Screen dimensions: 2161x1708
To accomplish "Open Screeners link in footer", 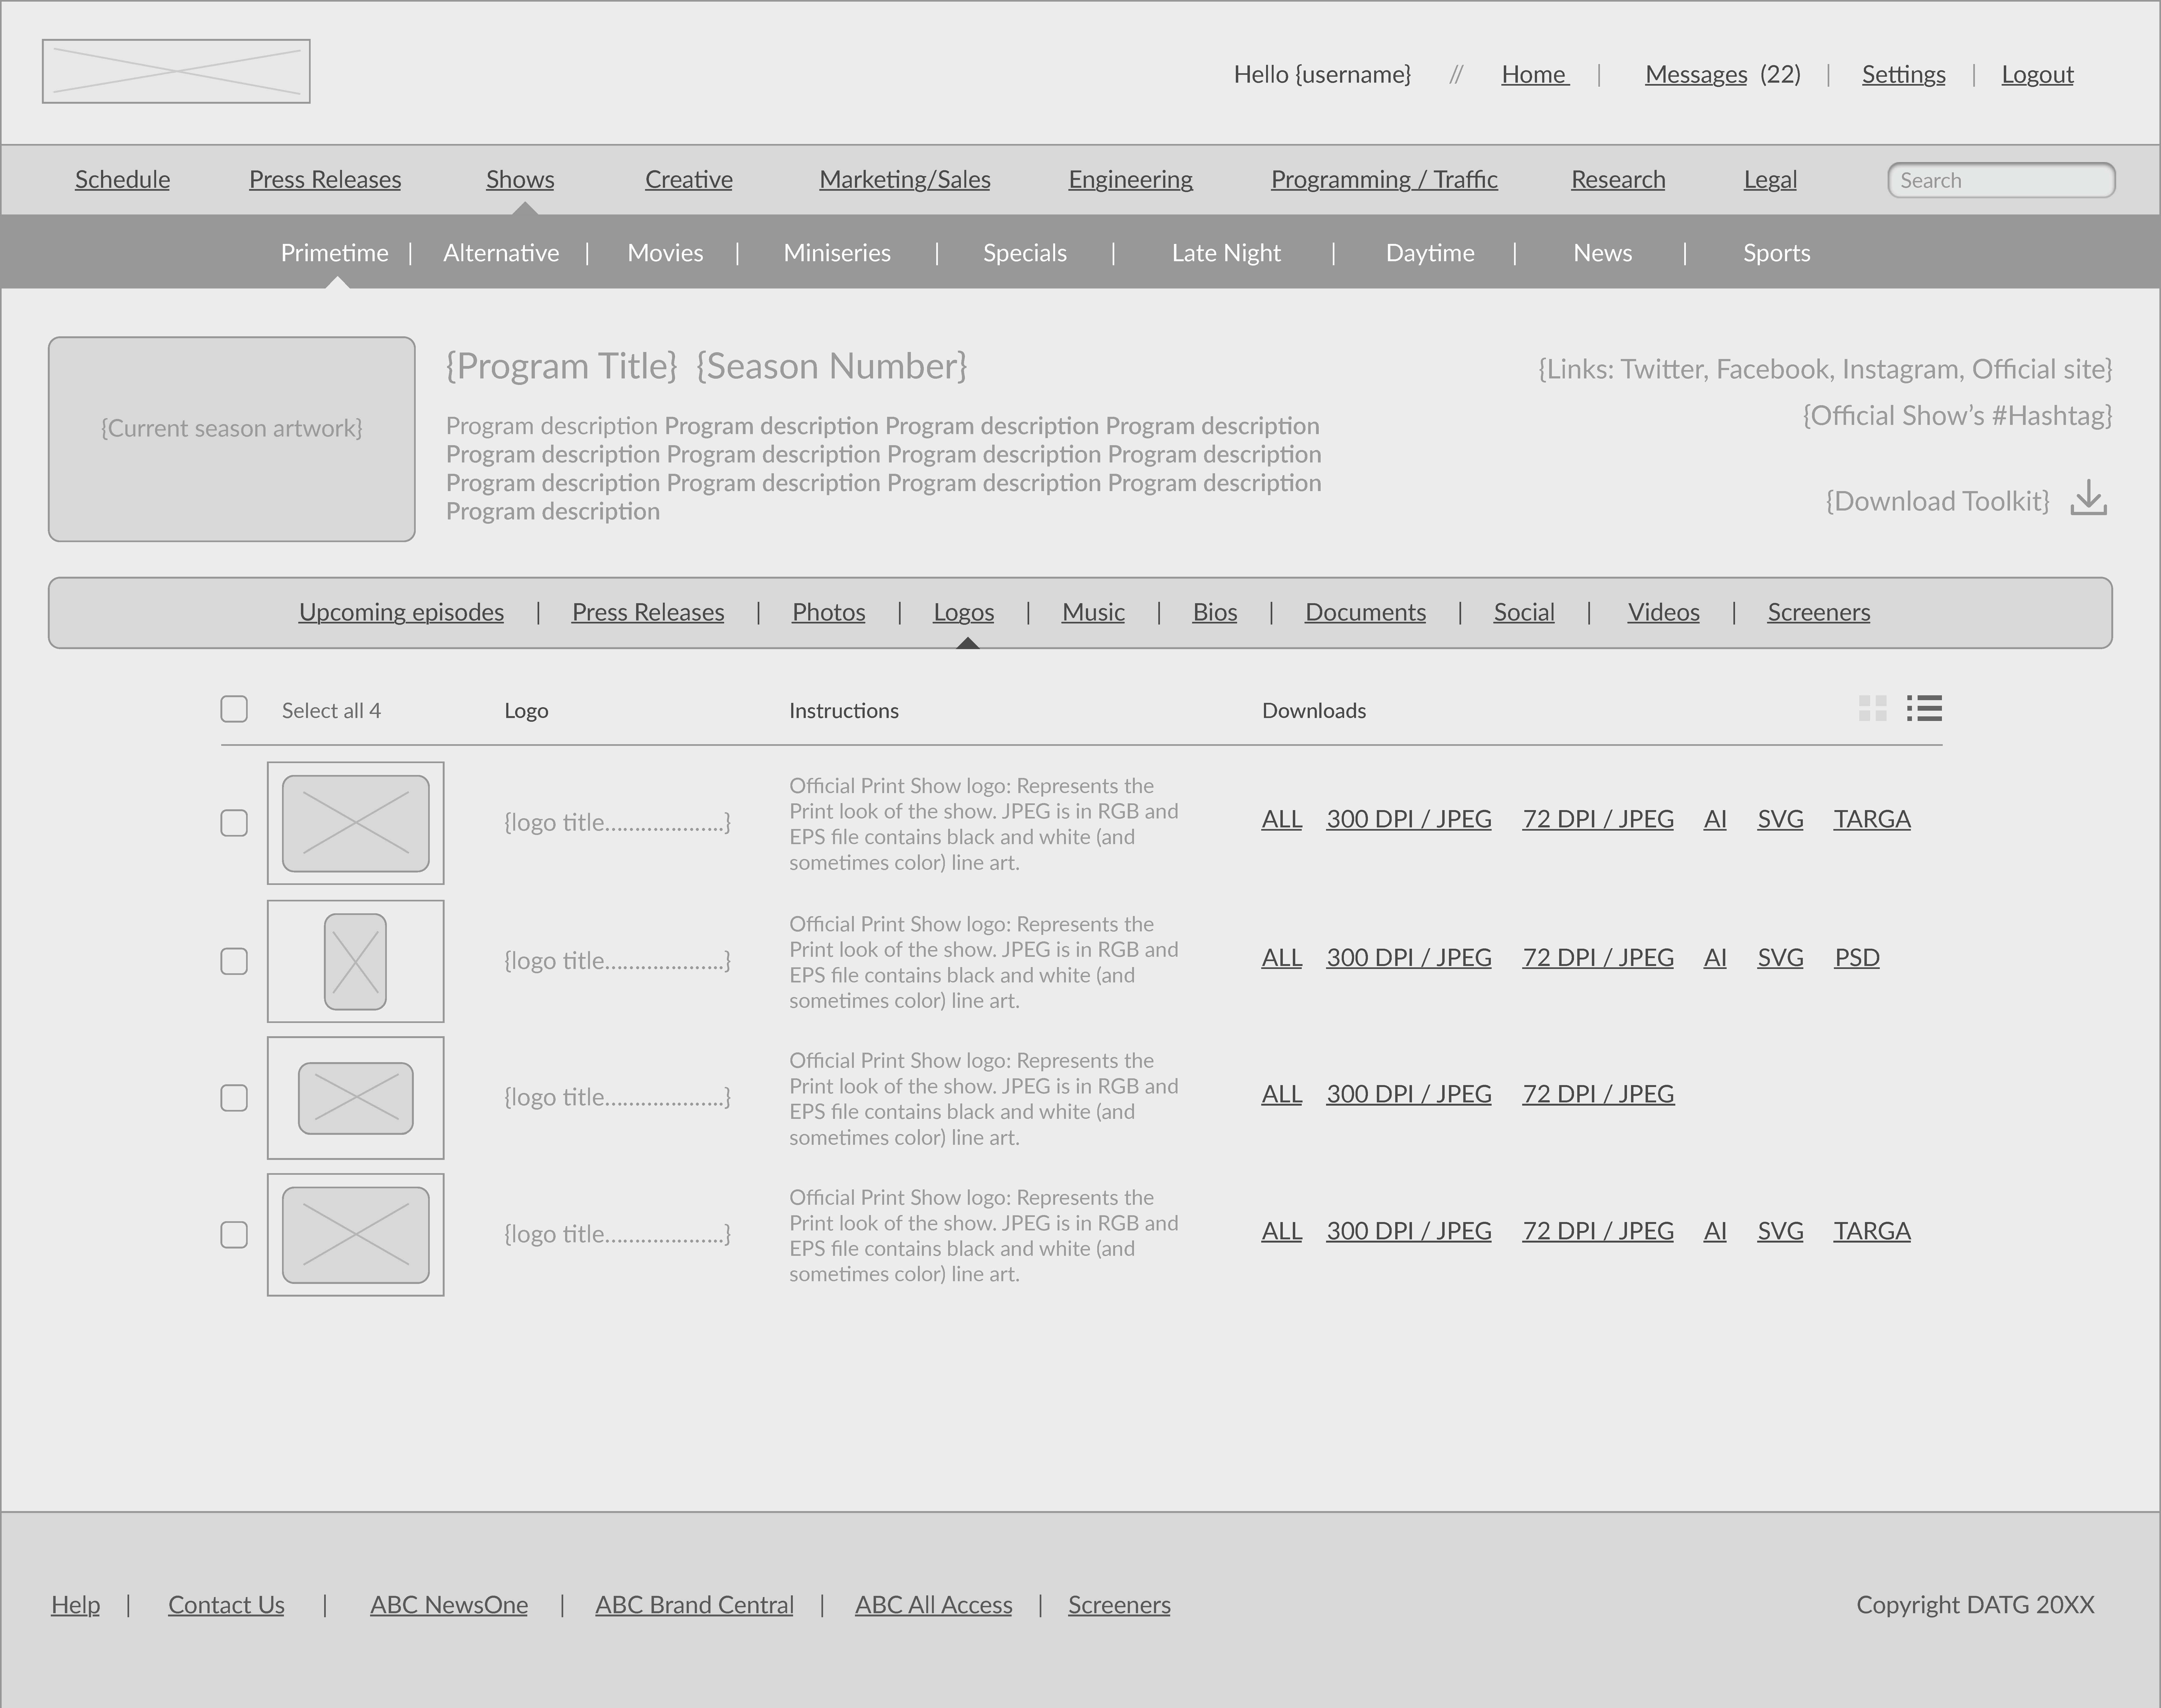I will 1119,1605.
